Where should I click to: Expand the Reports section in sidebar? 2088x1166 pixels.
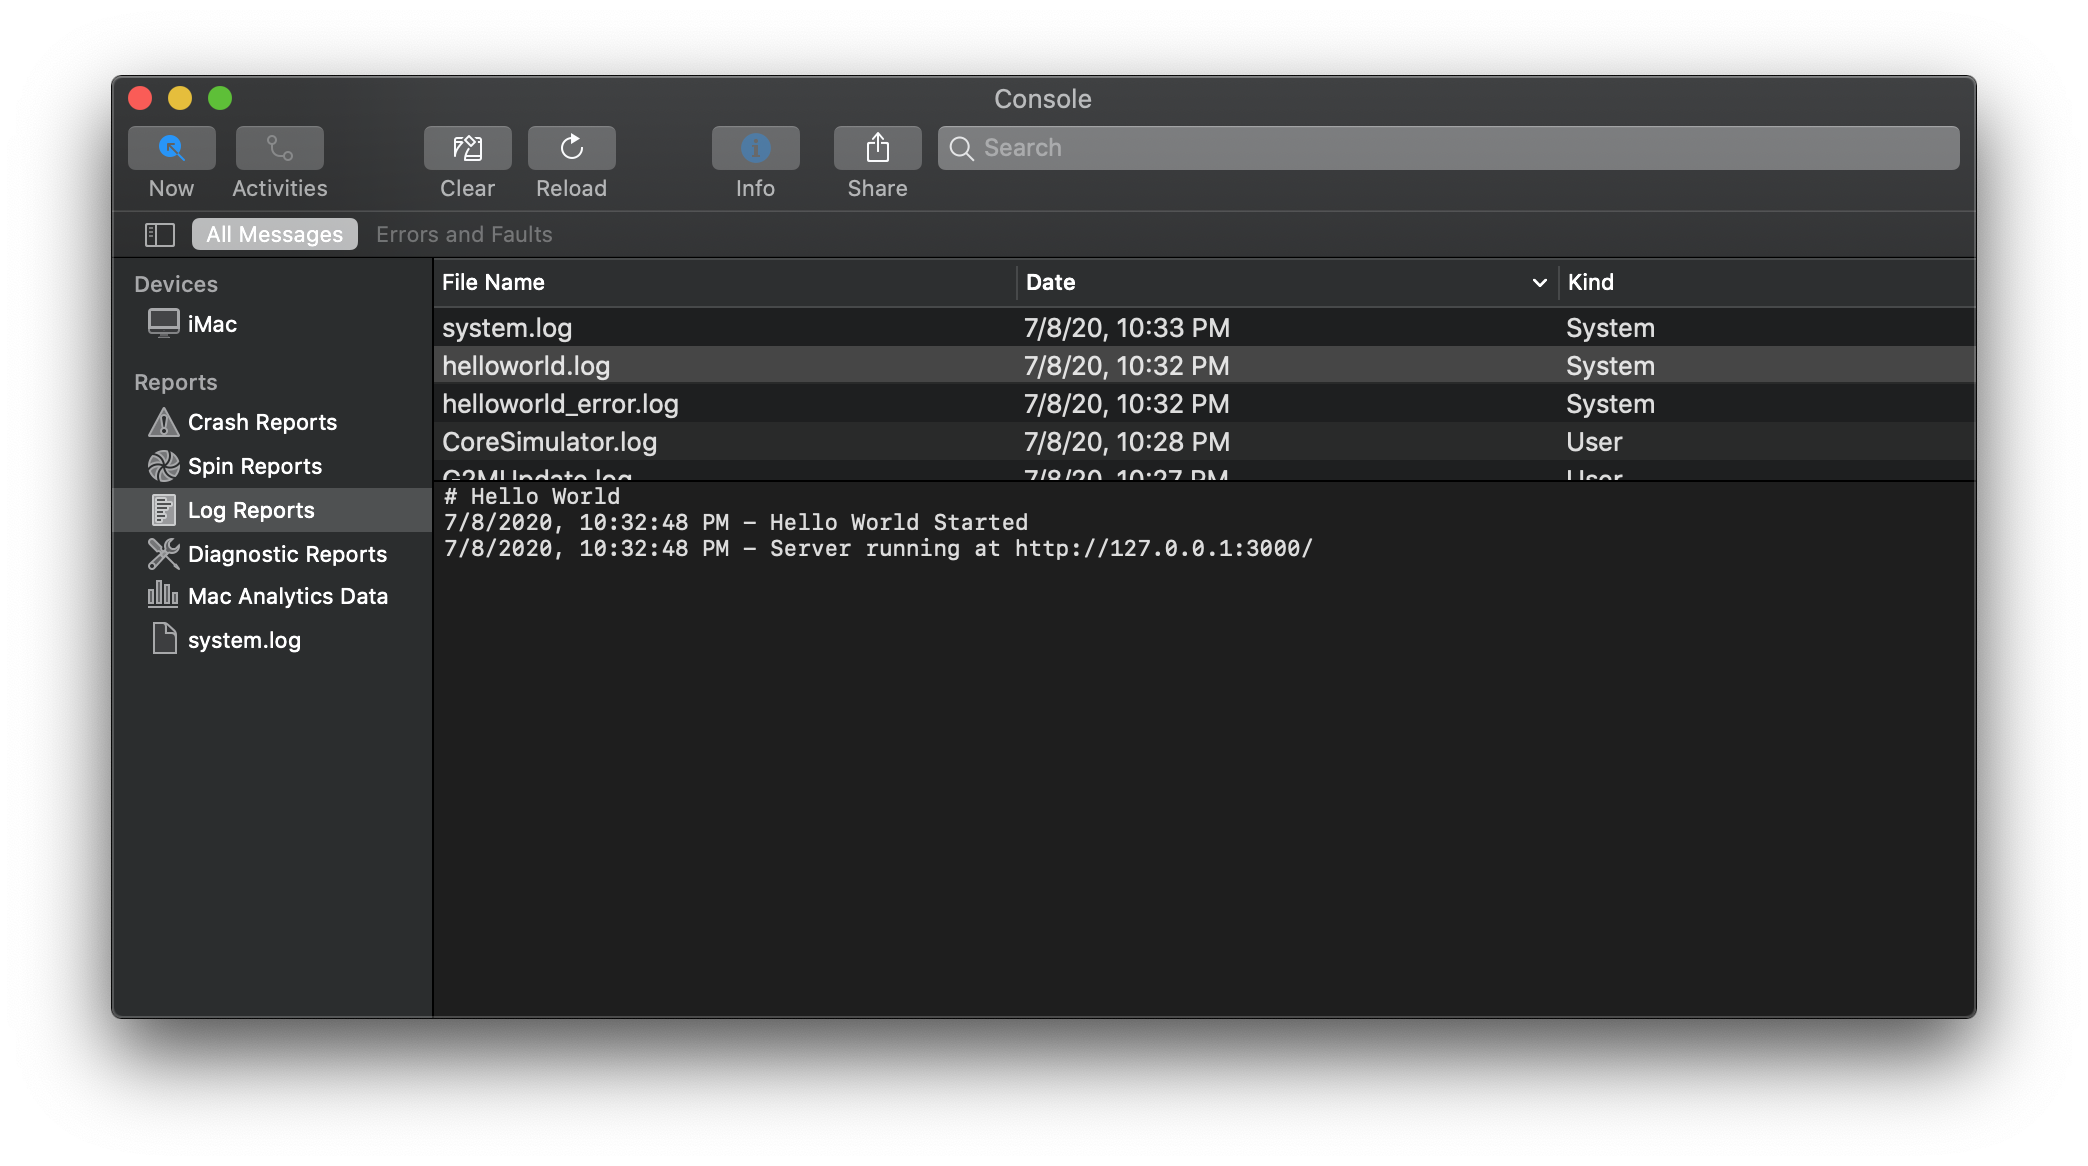point(175,381)
